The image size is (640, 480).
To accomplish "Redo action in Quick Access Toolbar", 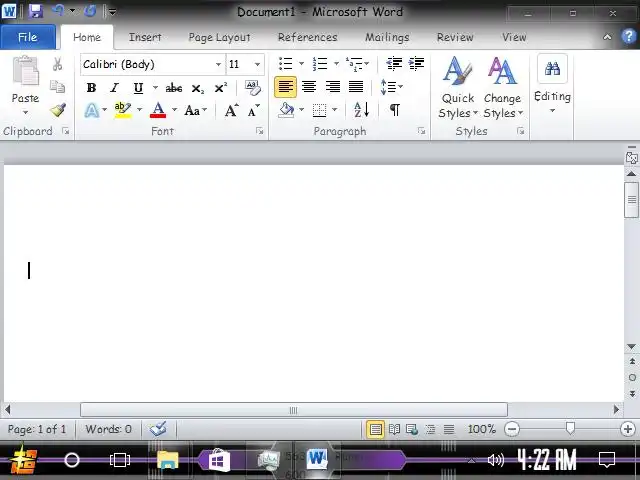I will click(x=90, y=11).
